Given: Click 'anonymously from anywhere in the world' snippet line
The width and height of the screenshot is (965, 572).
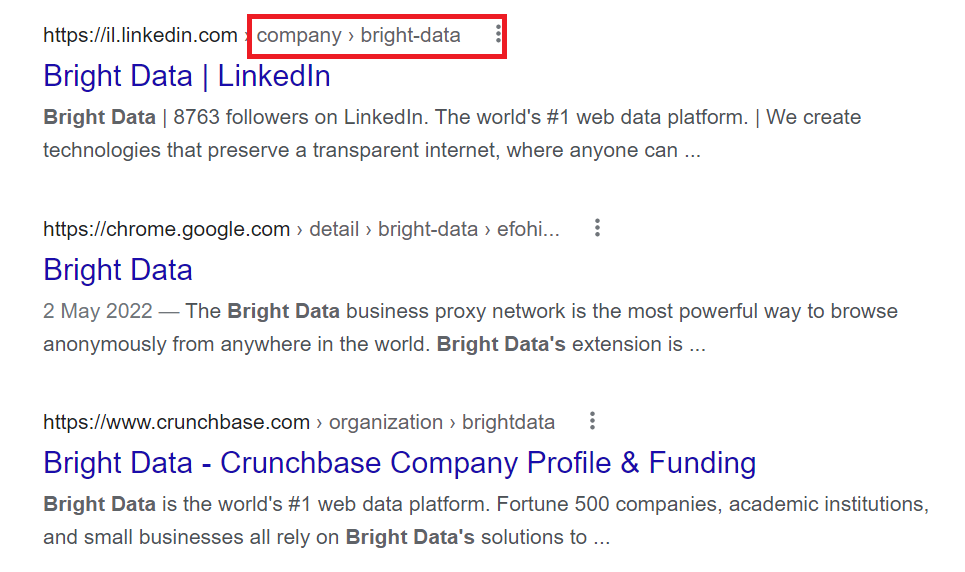Looking at the screenshot, I should [374, 344].
